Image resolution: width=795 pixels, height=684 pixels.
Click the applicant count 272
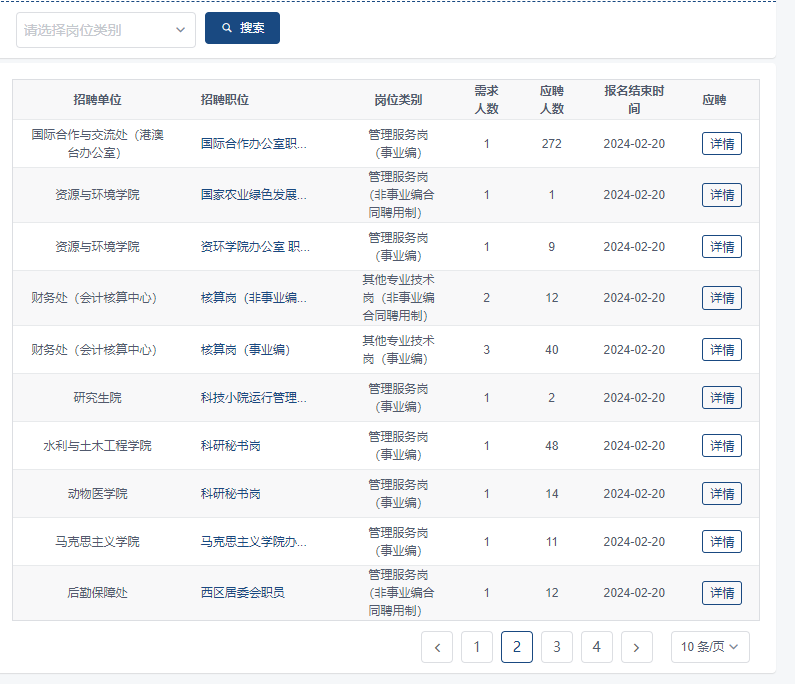click(x=552, y=143)
